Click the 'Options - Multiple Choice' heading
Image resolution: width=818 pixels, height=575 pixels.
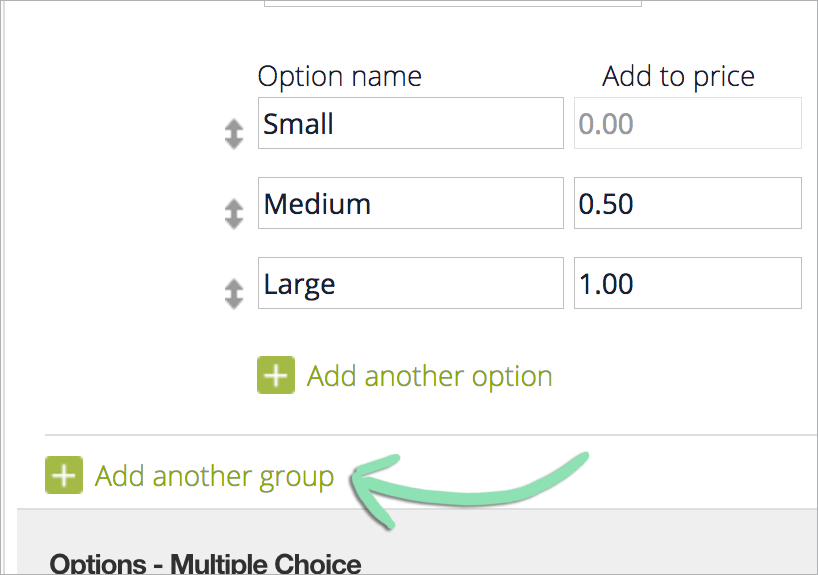point(205,564)
